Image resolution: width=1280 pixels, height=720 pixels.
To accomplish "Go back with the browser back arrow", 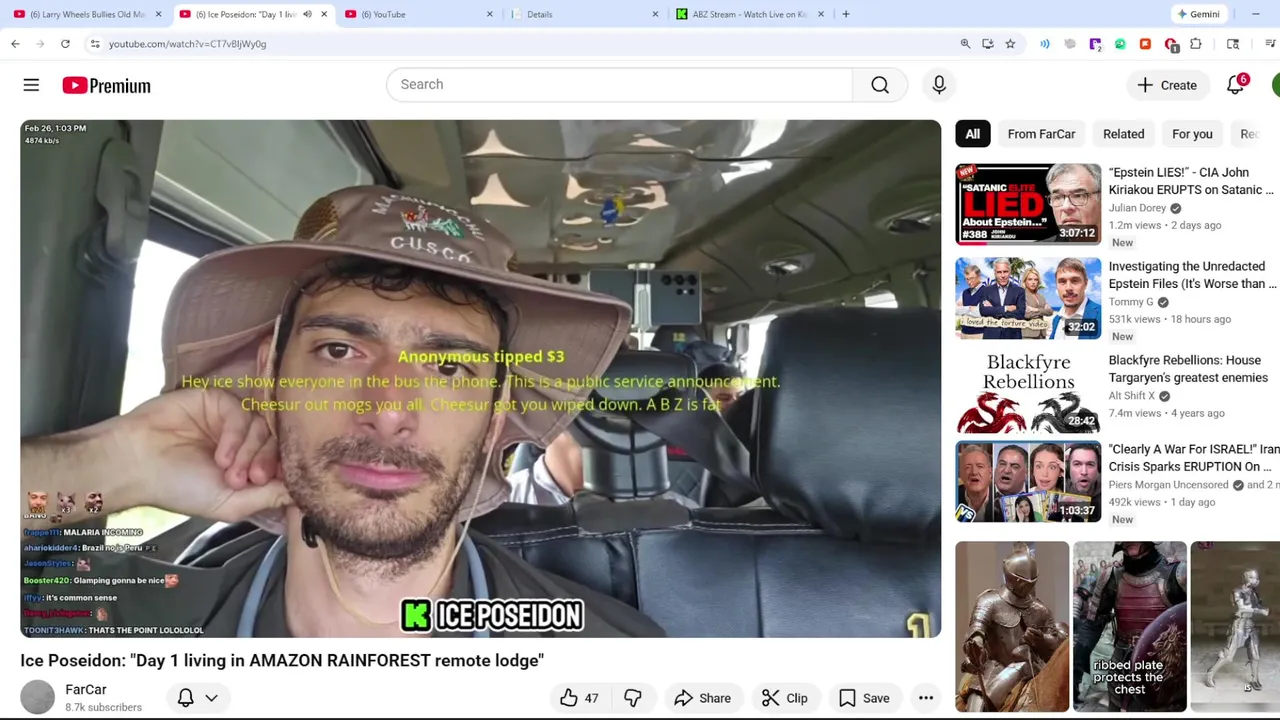I will 15,44.
